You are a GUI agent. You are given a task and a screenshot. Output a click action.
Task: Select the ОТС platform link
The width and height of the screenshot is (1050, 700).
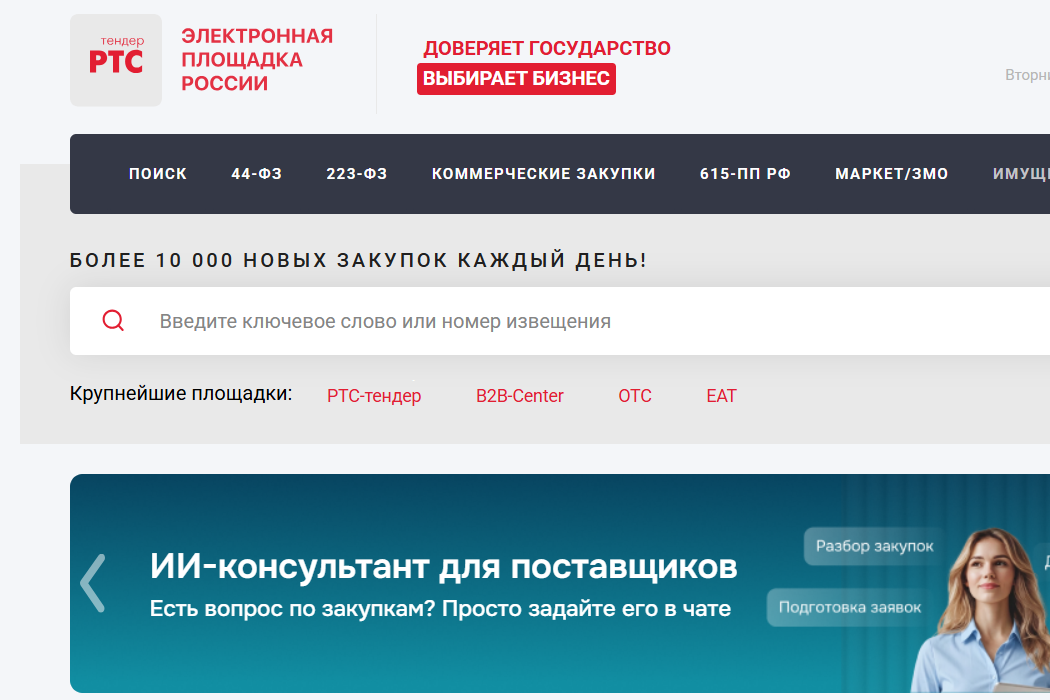coord(635,396)
